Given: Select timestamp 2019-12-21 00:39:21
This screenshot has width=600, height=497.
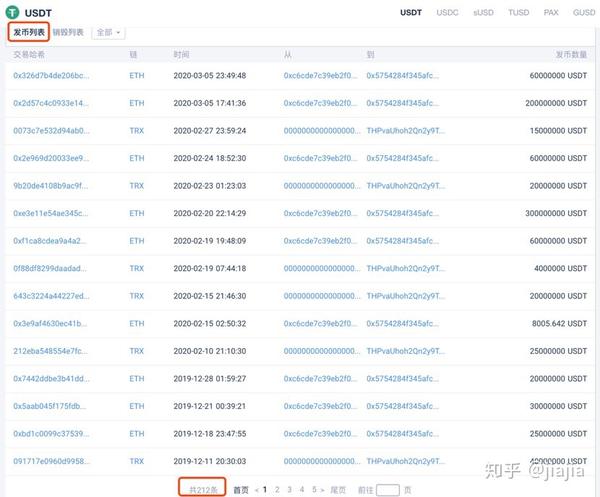Looking at the screenshot, I should (210, 406).
